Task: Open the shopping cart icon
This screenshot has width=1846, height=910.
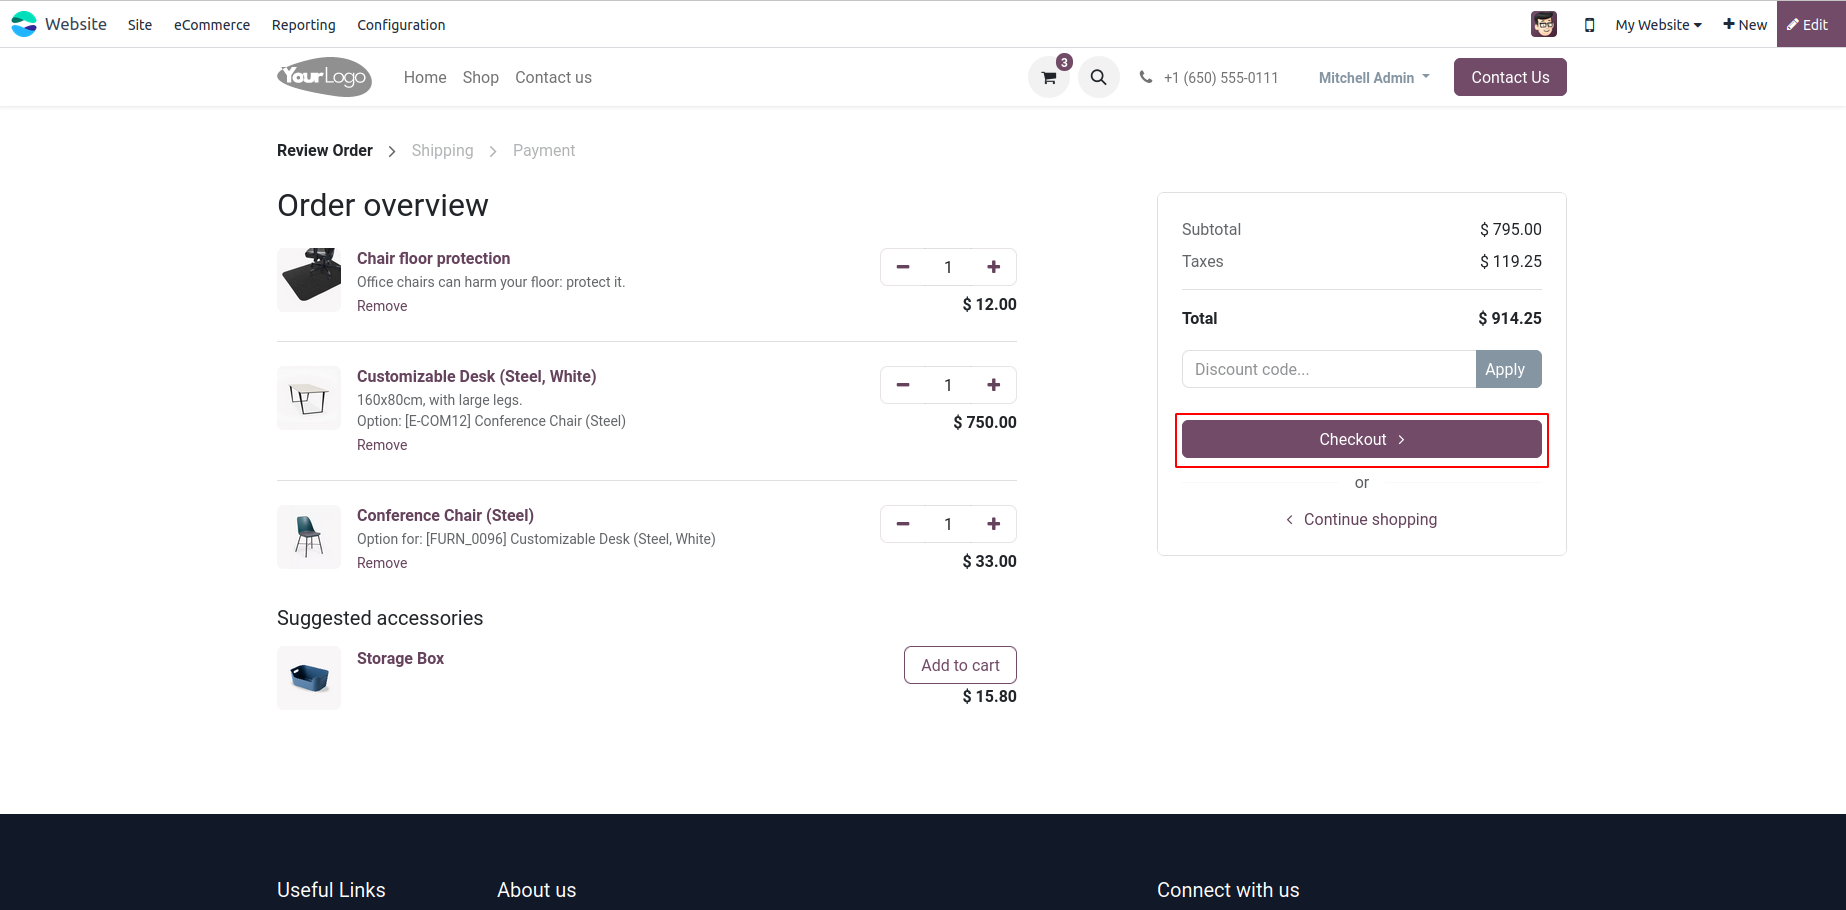Action: coord(1048,78)
